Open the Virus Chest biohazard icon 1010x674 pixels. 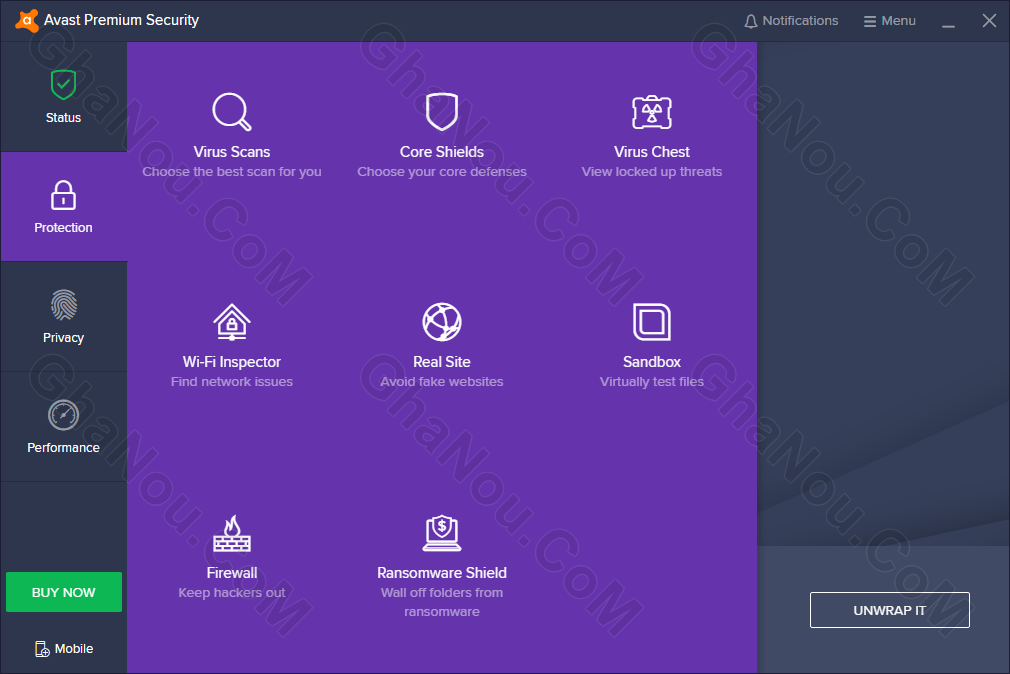pos(652,112)
